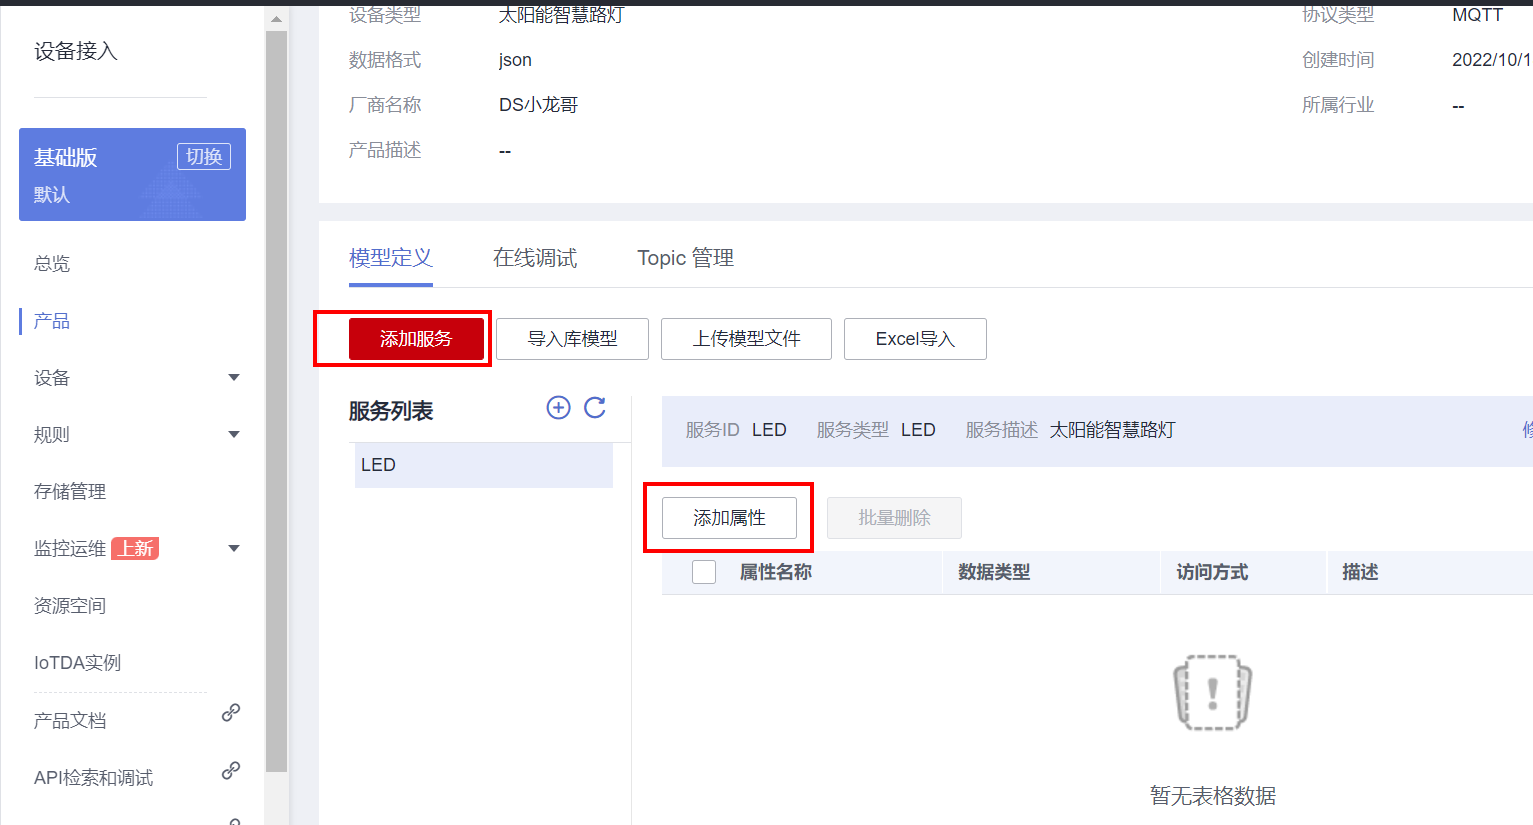Click the sidebar vertical scrollbar thumb
Viewport: 1533px width, 825px height.
pyautogui.click(x=277, y=400)
